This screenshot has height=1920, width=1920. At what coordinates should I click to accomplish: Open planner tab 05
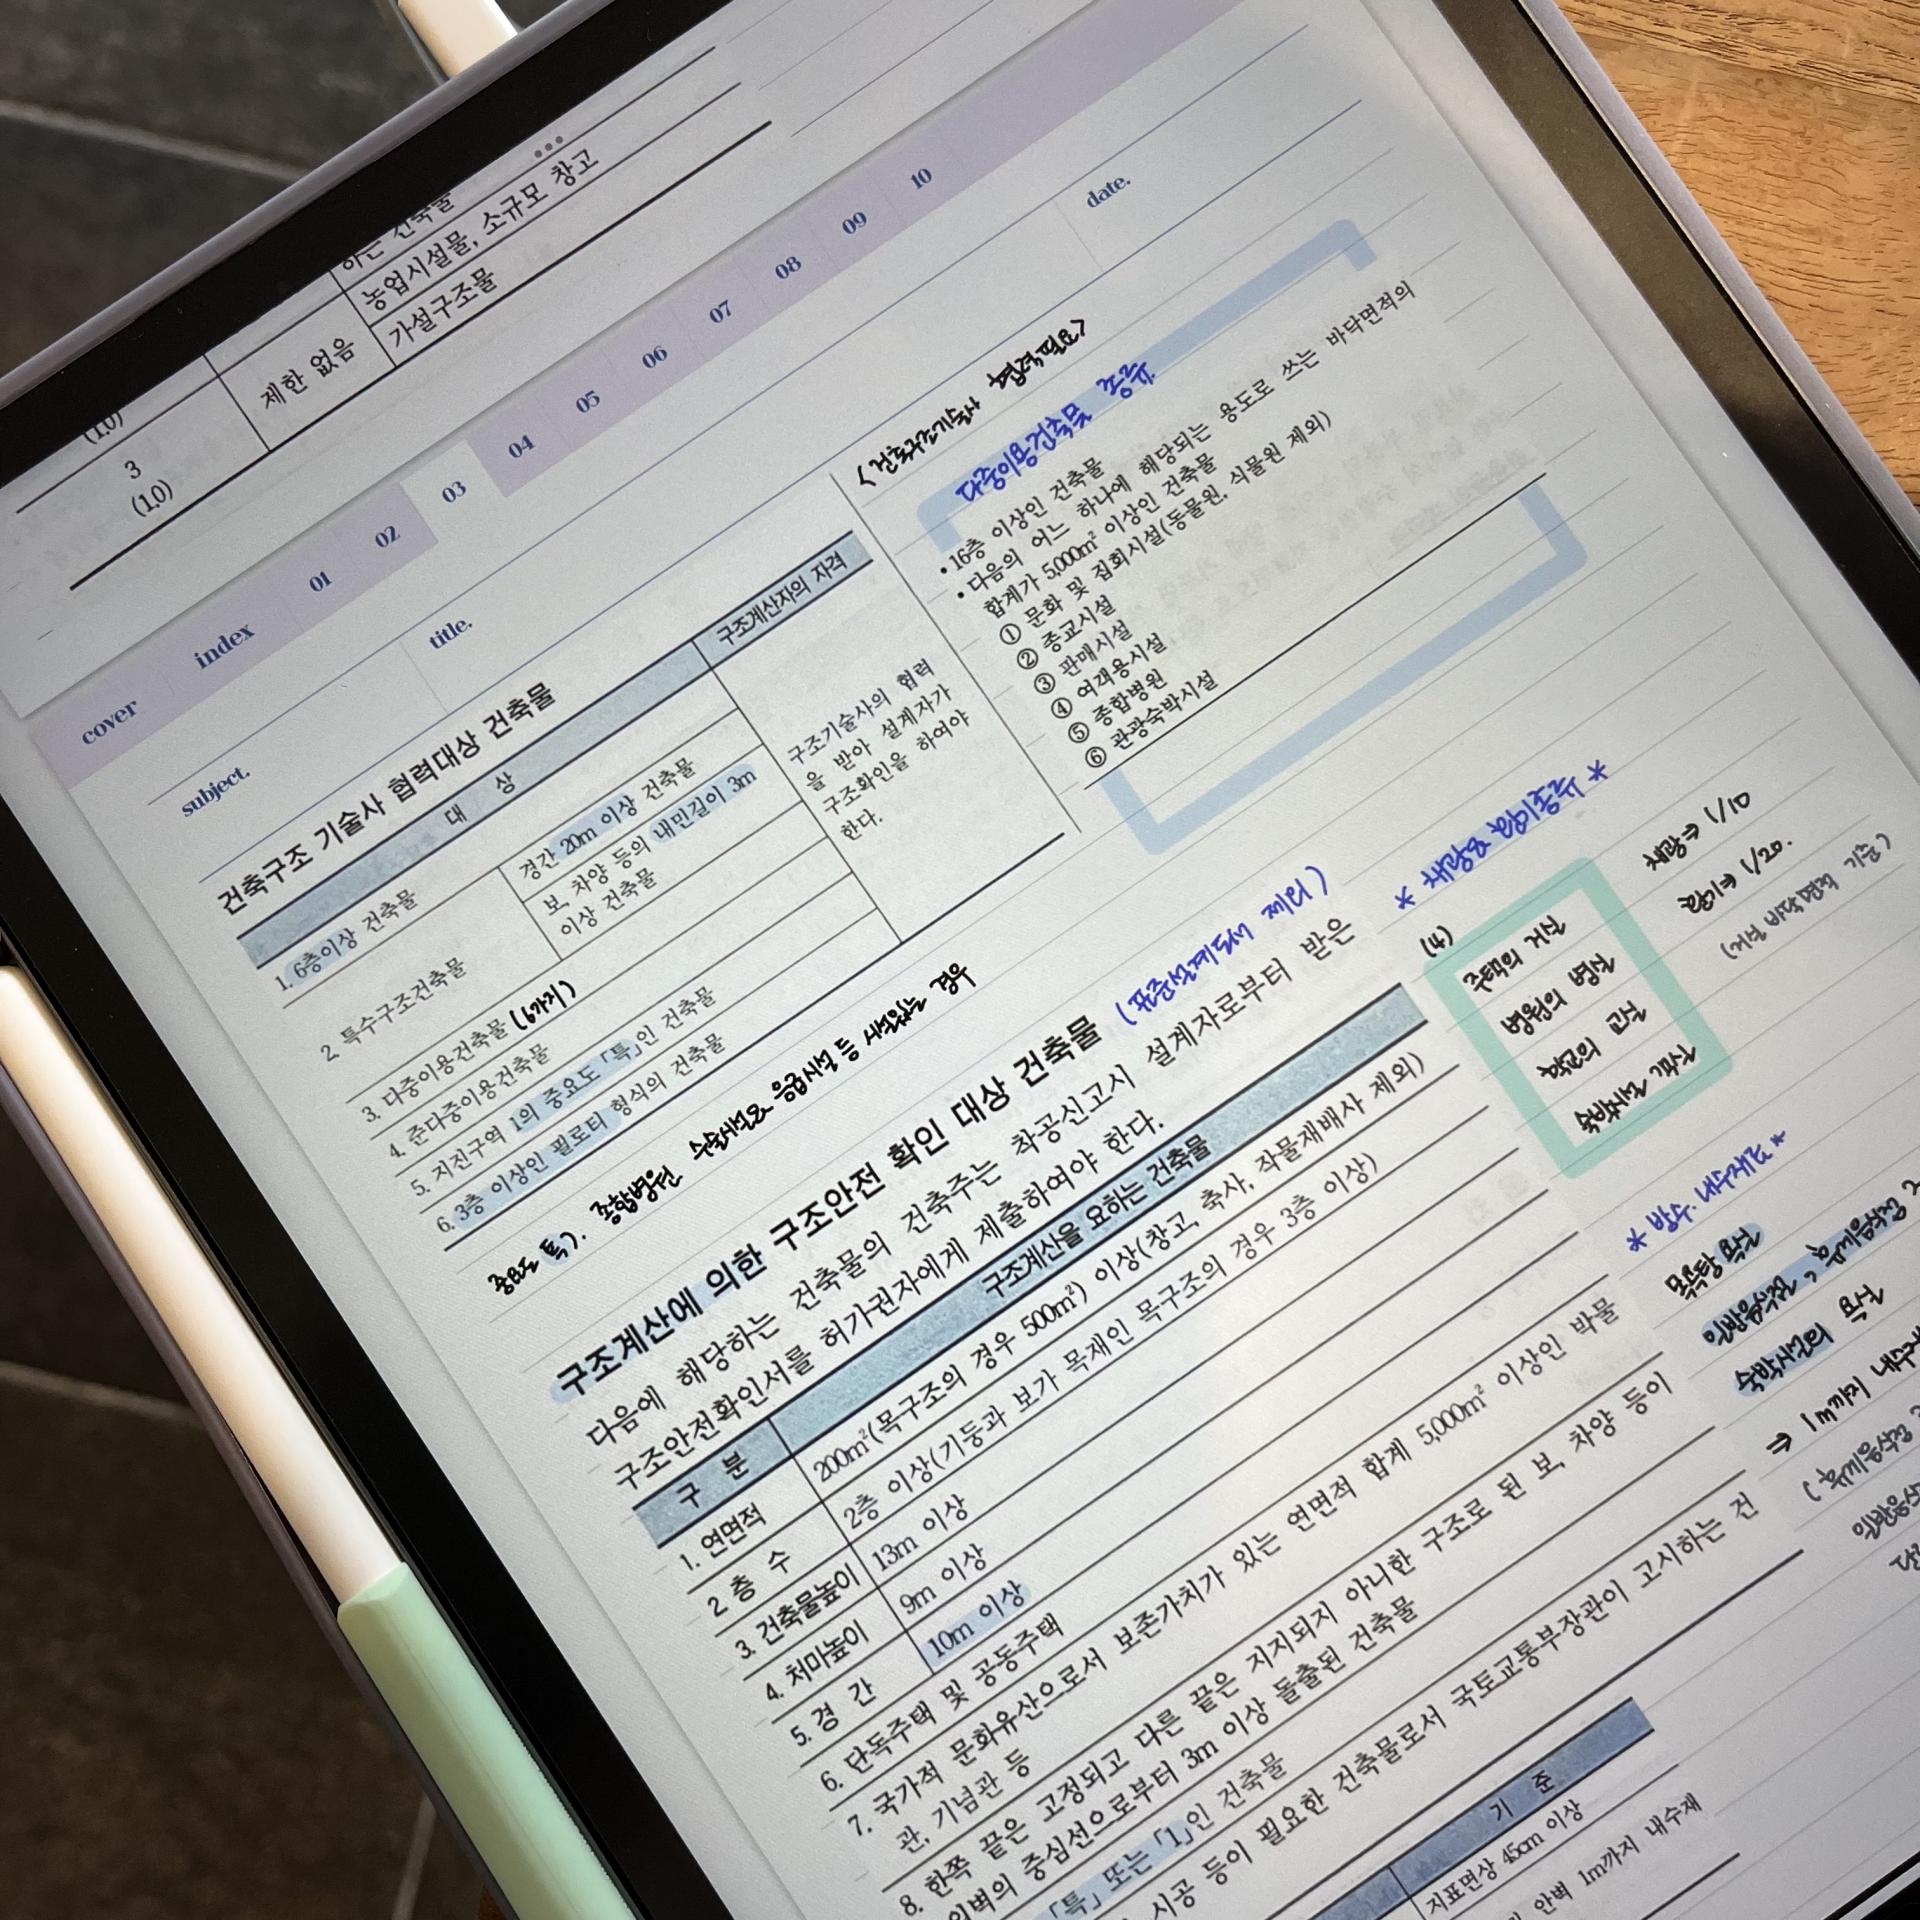coord(588,401)
